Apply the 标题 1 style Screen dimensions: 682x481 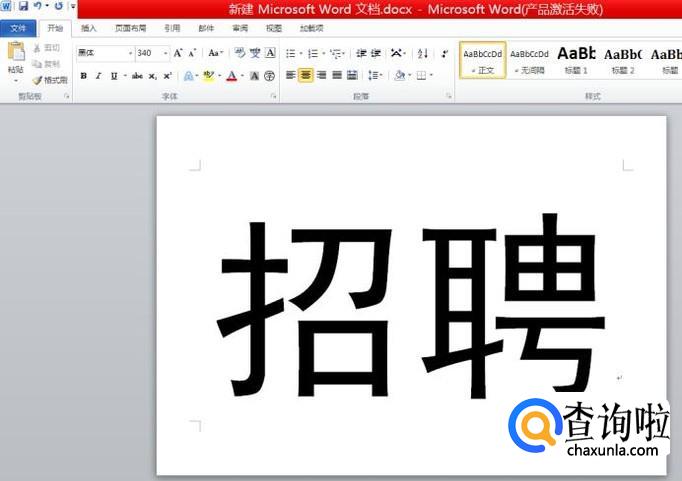point(575,59)
